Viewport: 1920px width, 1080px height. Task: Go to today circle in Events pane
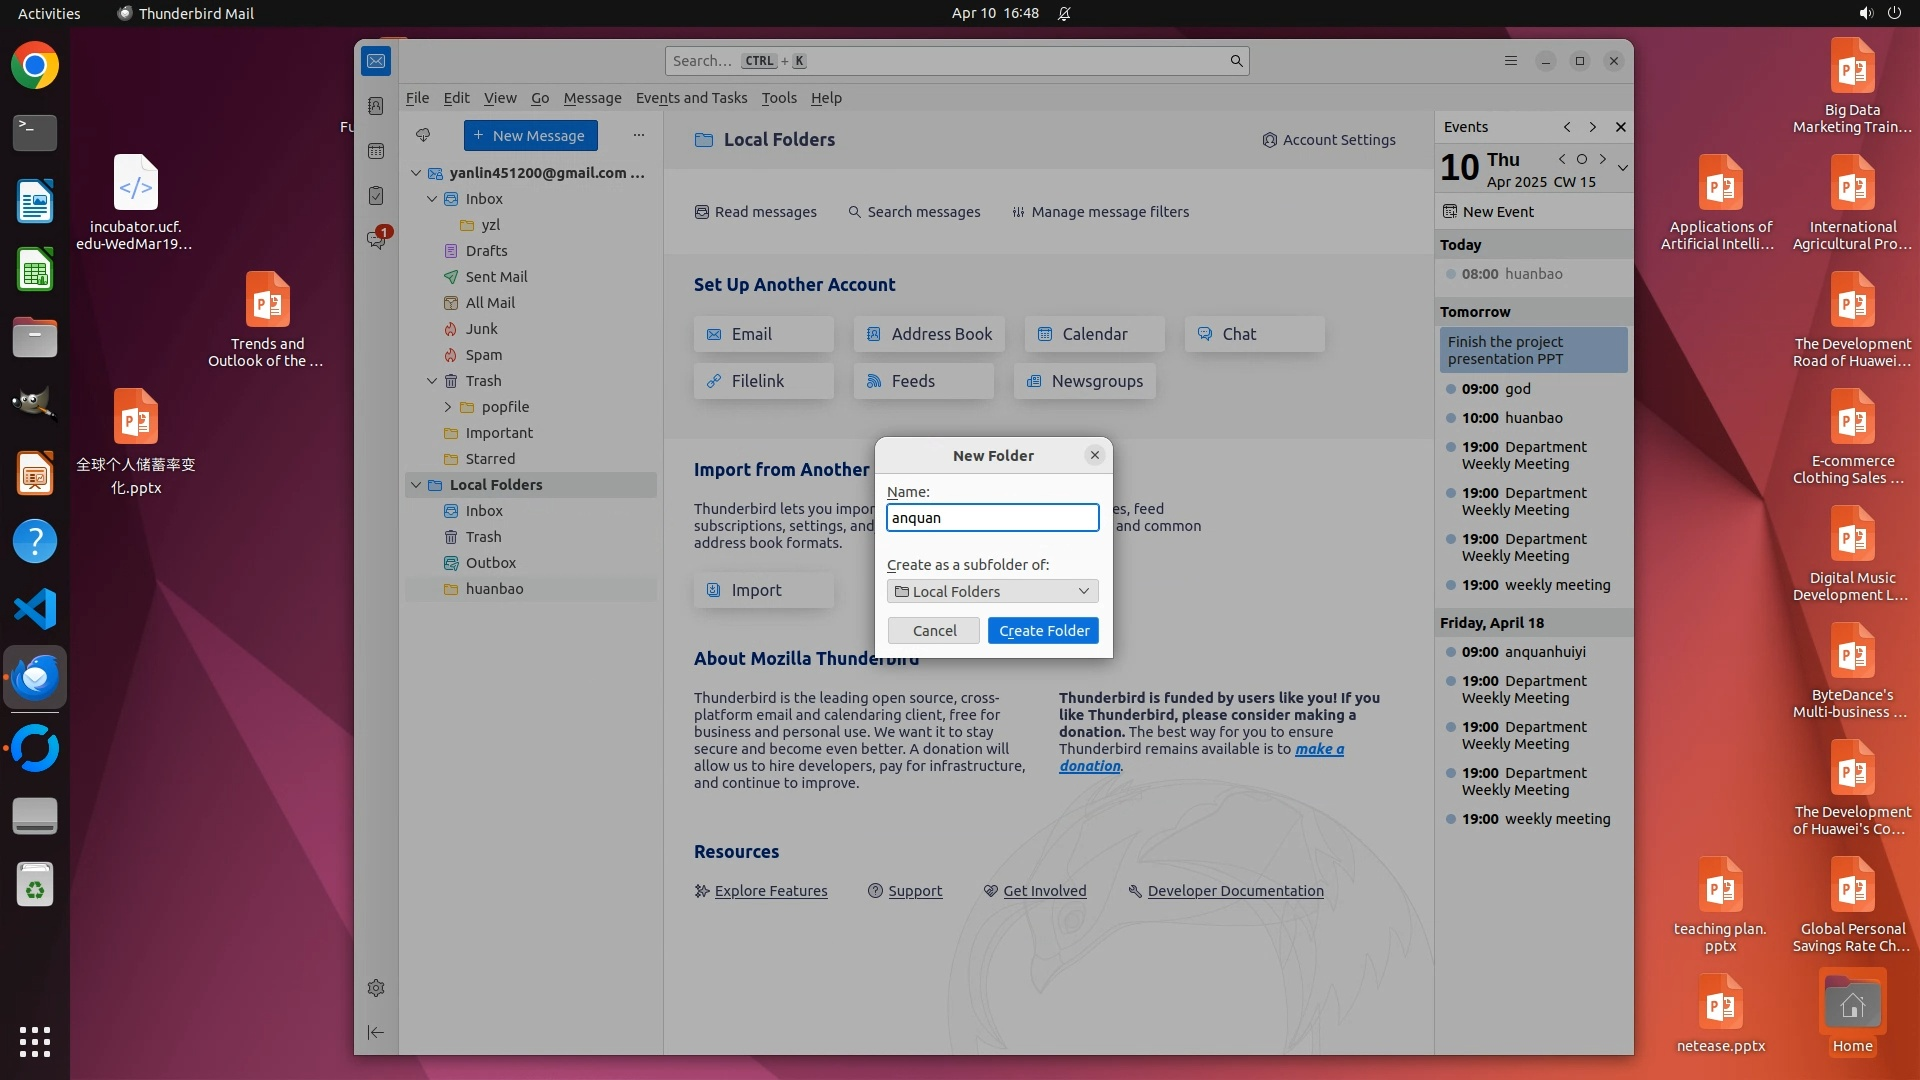1581,159
